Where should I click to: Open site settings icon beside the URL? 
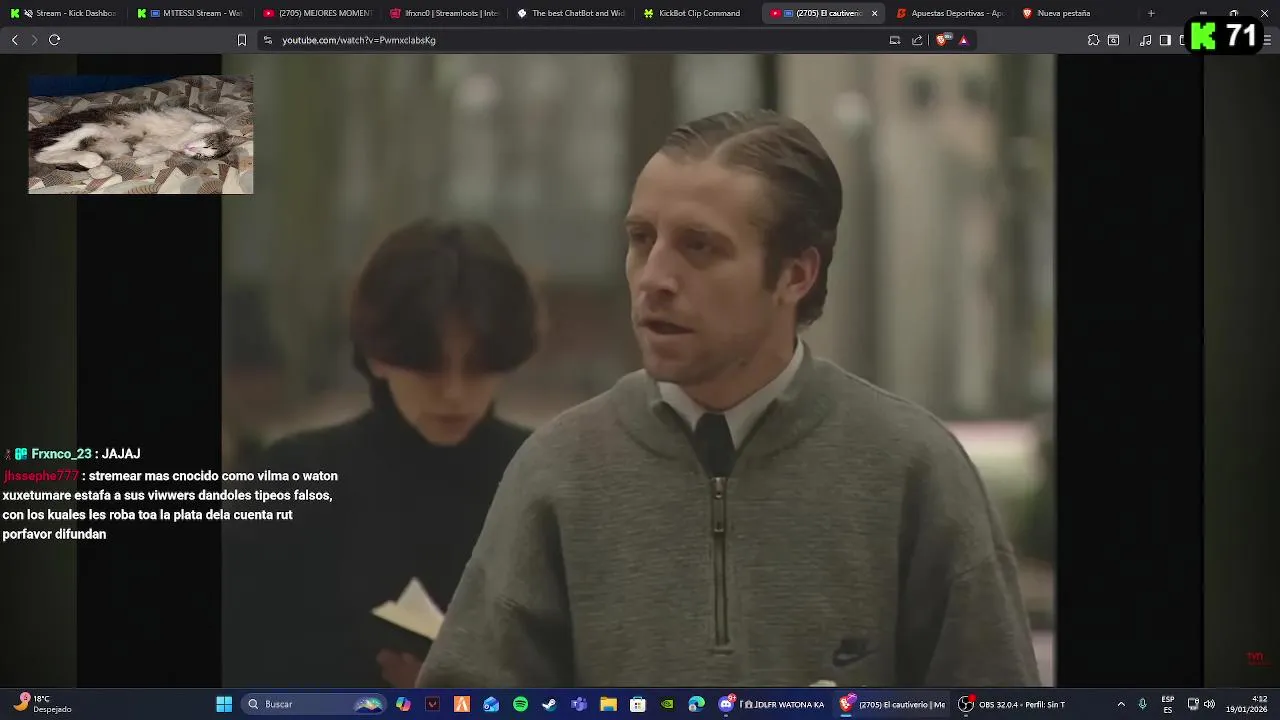point(267,40)
